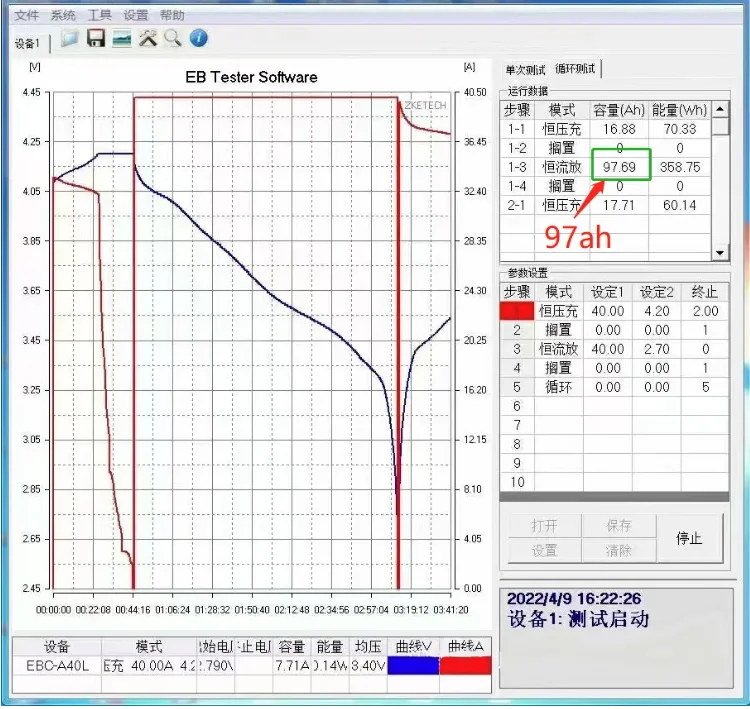
Task: Click the floppy disk save icon
Action: point(96,39)
